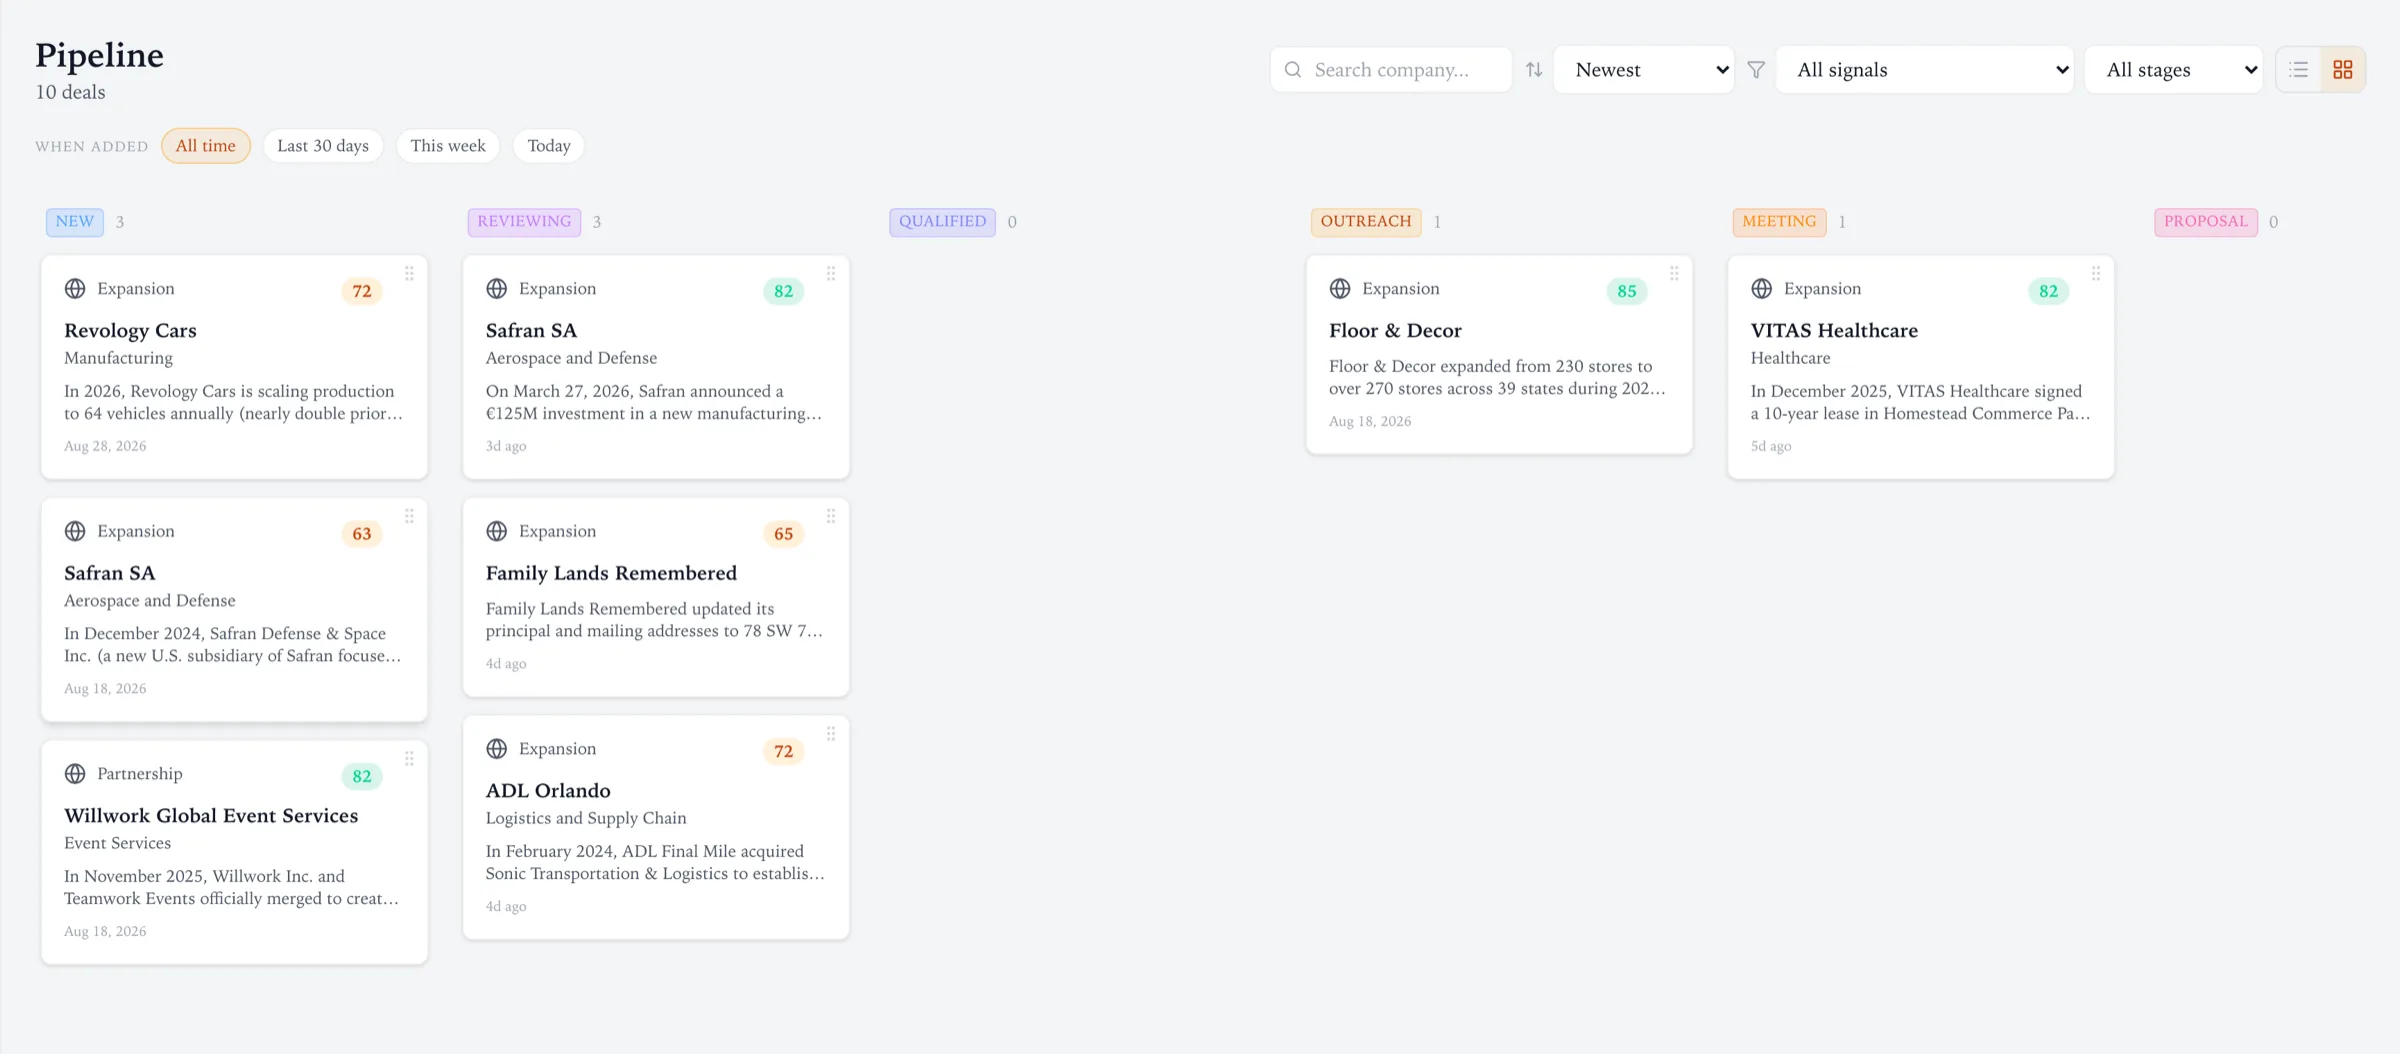Click drag handle on Willwork Global Event Services card
This screenshot has height=1054, width=2400.
[409, 759]
